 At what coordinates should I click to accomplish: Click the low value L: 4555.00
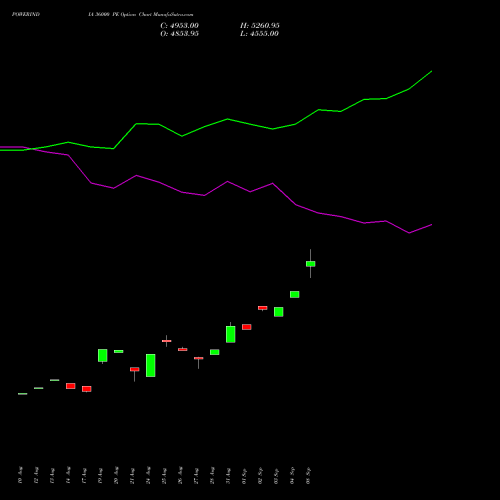coord(259,34)
